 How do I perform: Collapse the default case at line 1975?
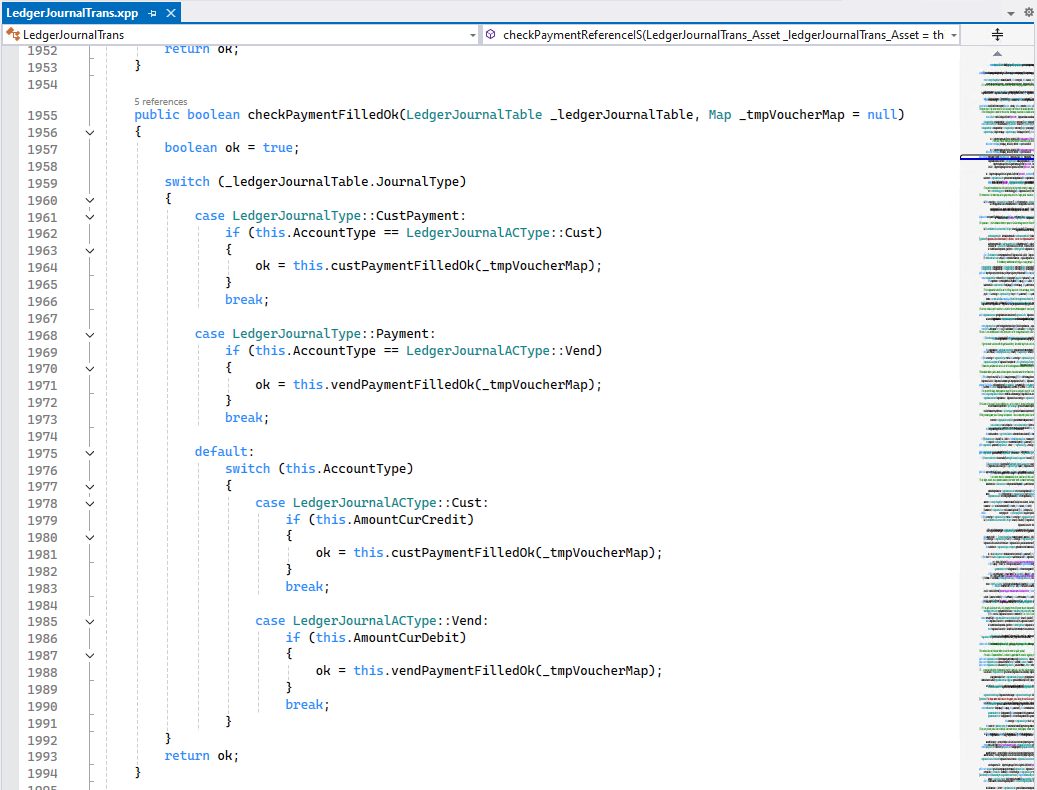90,454
